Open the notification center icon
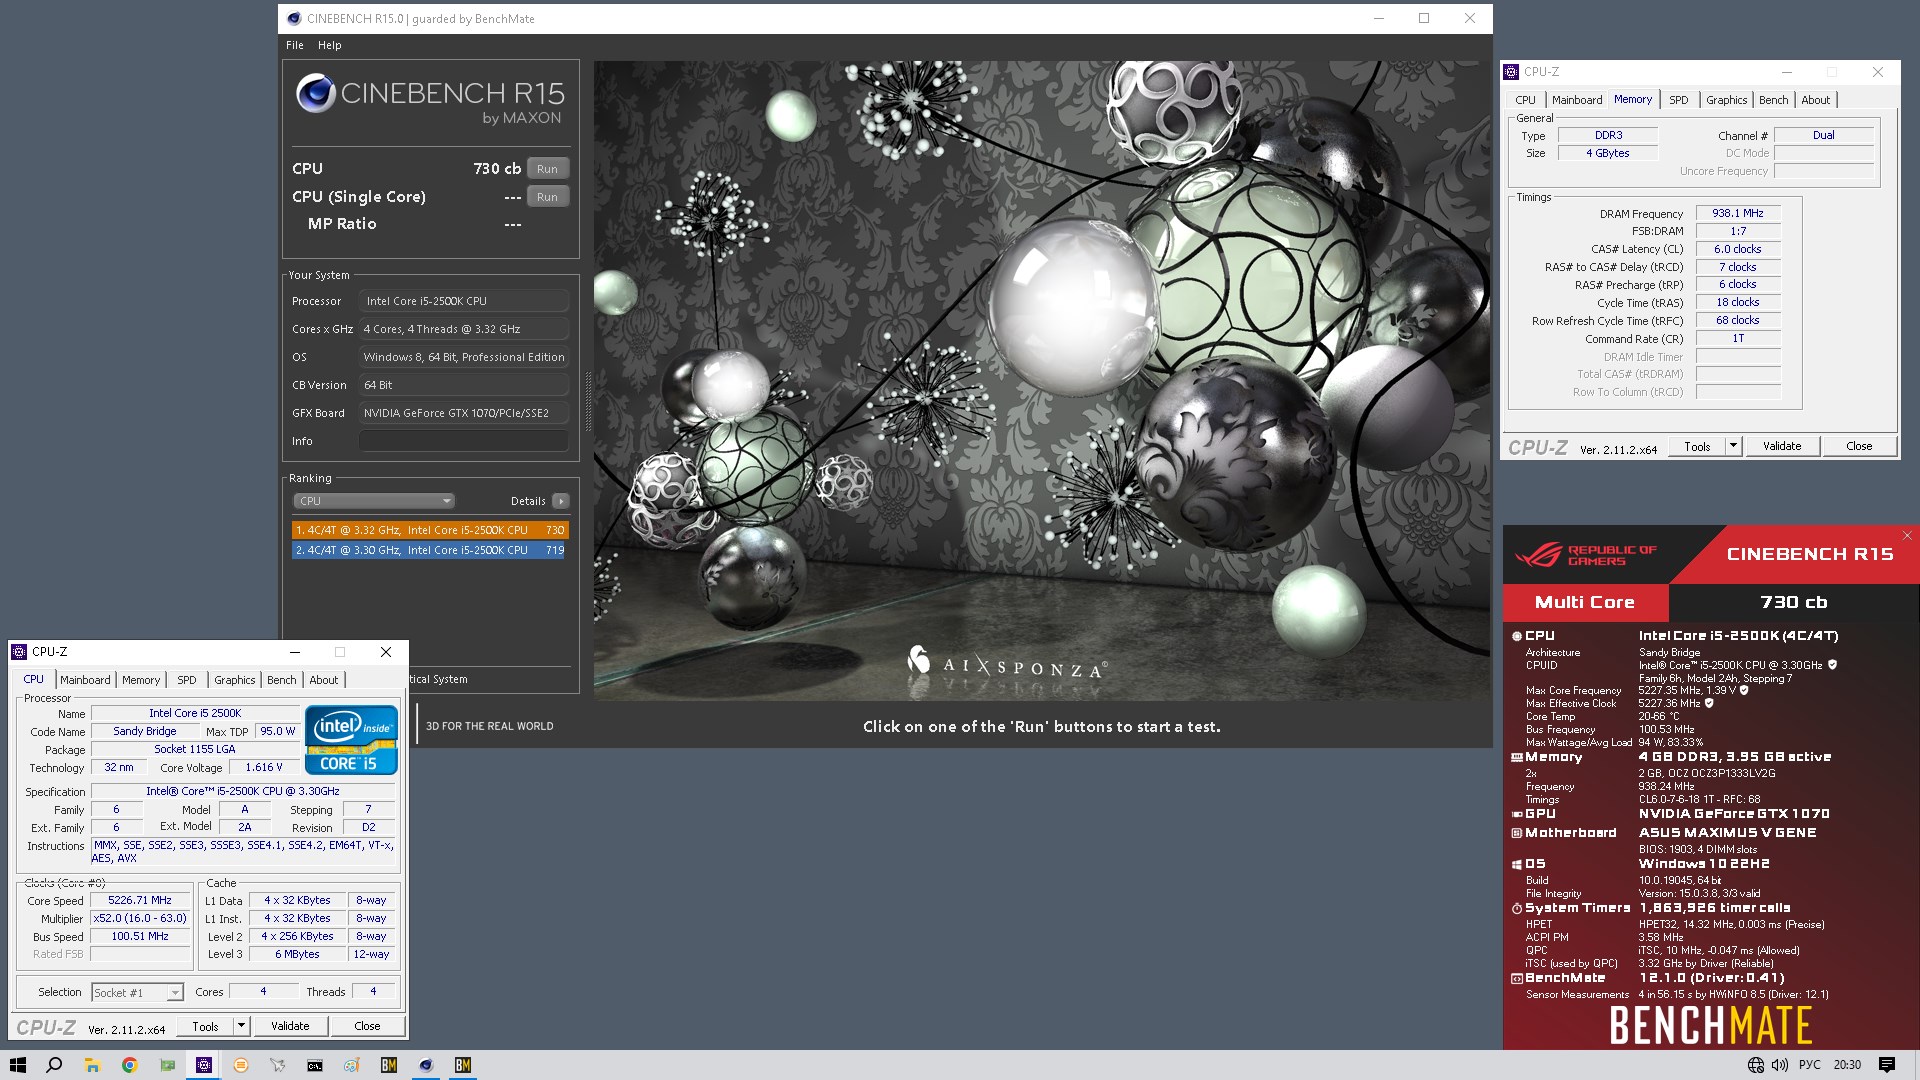This screenshot has width=1920, height=1080. [1887, 1065]
